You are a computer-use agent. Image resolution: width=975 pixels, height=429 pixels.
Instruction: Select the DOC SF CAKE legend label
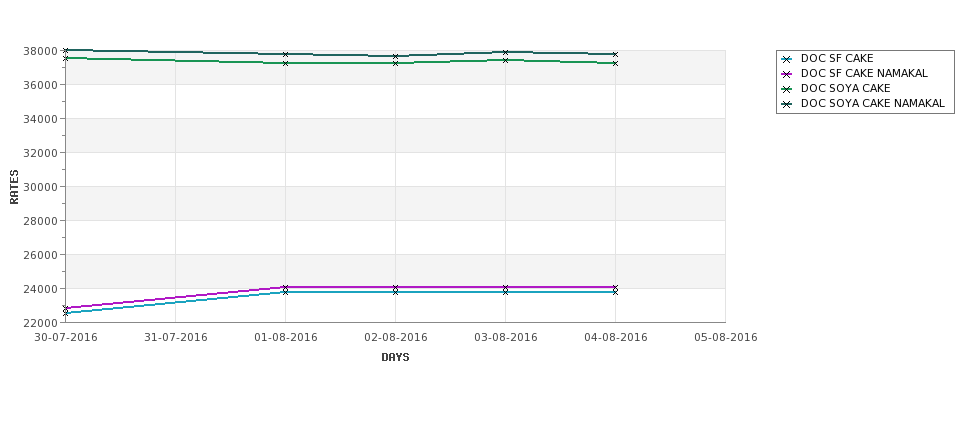pyautogui.click(x=837, y=58)
